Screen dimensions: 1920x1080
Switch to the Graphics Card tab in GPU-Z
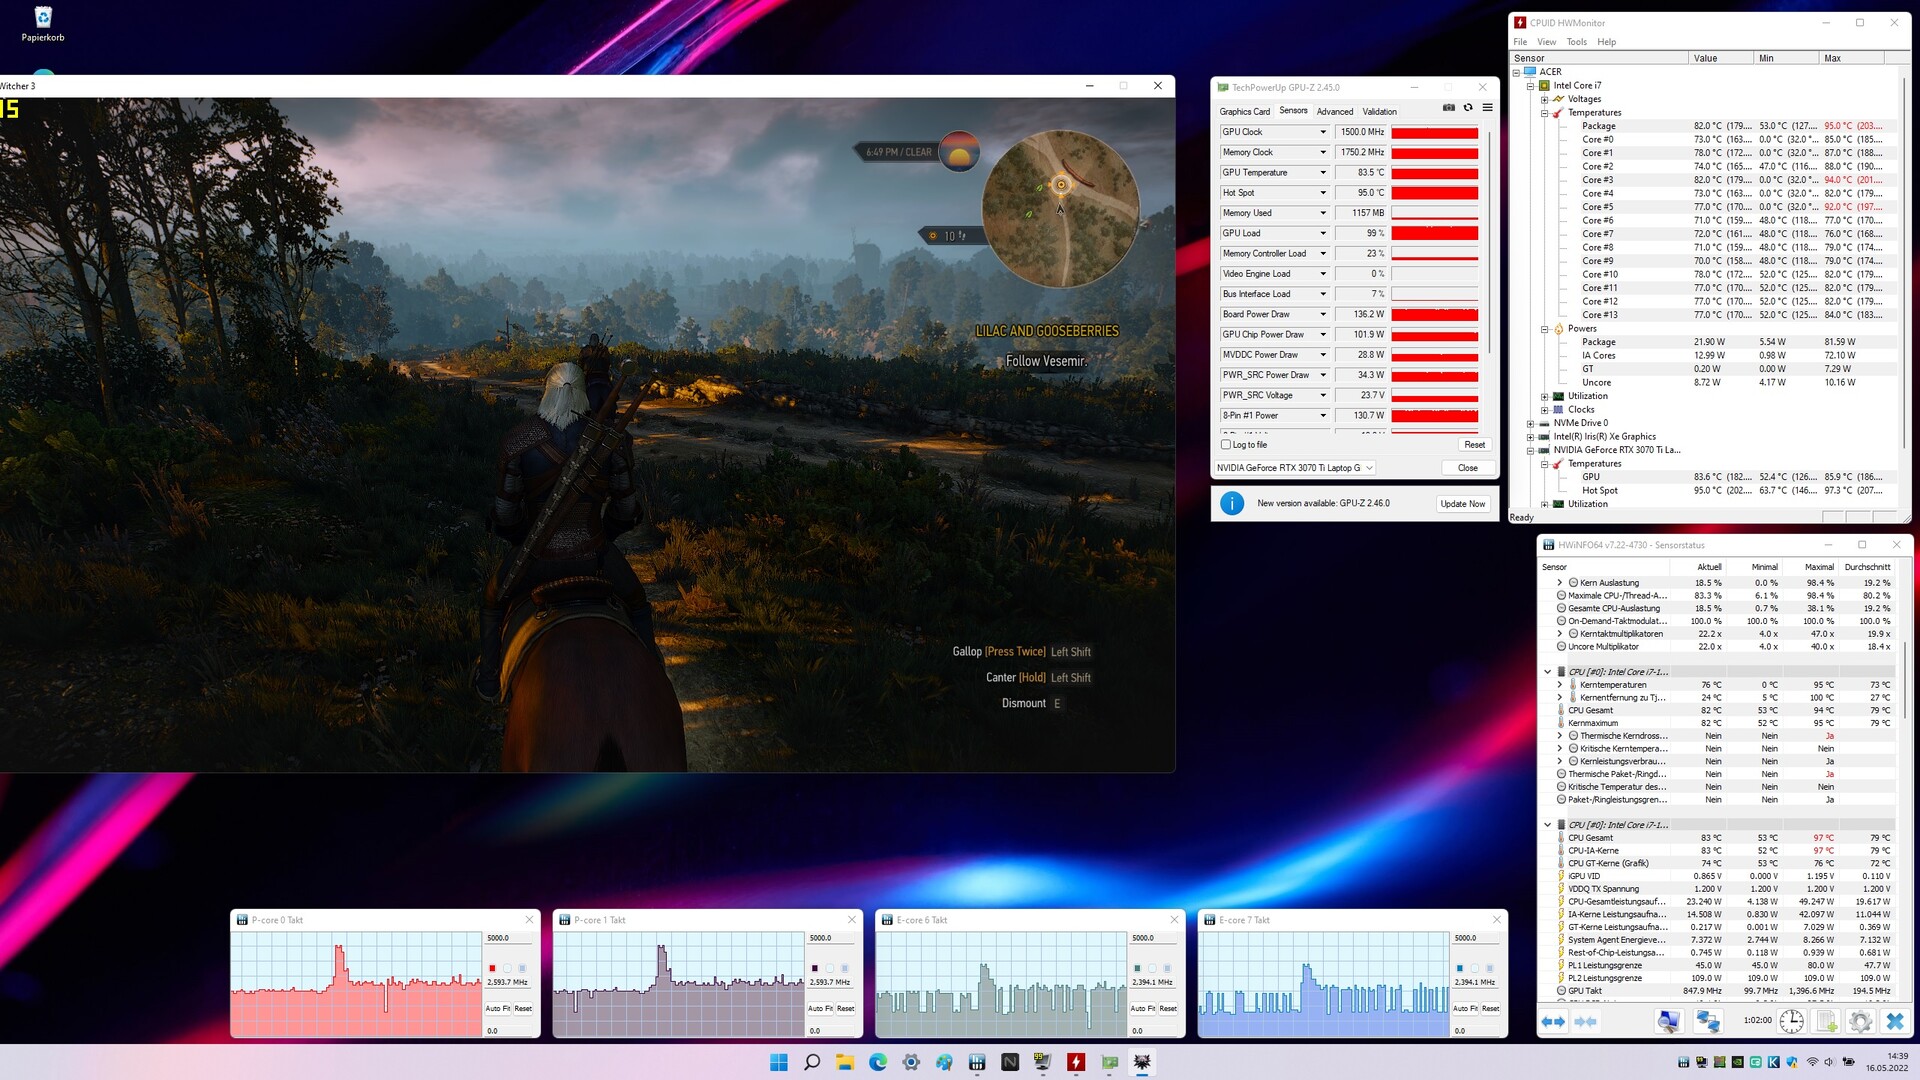pyautogui.click(x=1244, y=112)
